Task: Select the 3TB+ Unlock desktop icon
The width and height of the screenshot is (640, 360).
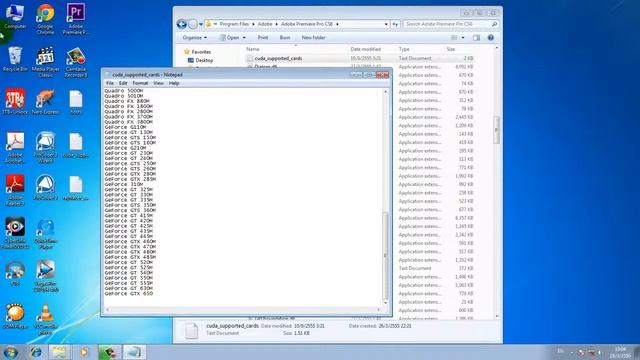Action: pyautogui.click(x=15, y=102)
